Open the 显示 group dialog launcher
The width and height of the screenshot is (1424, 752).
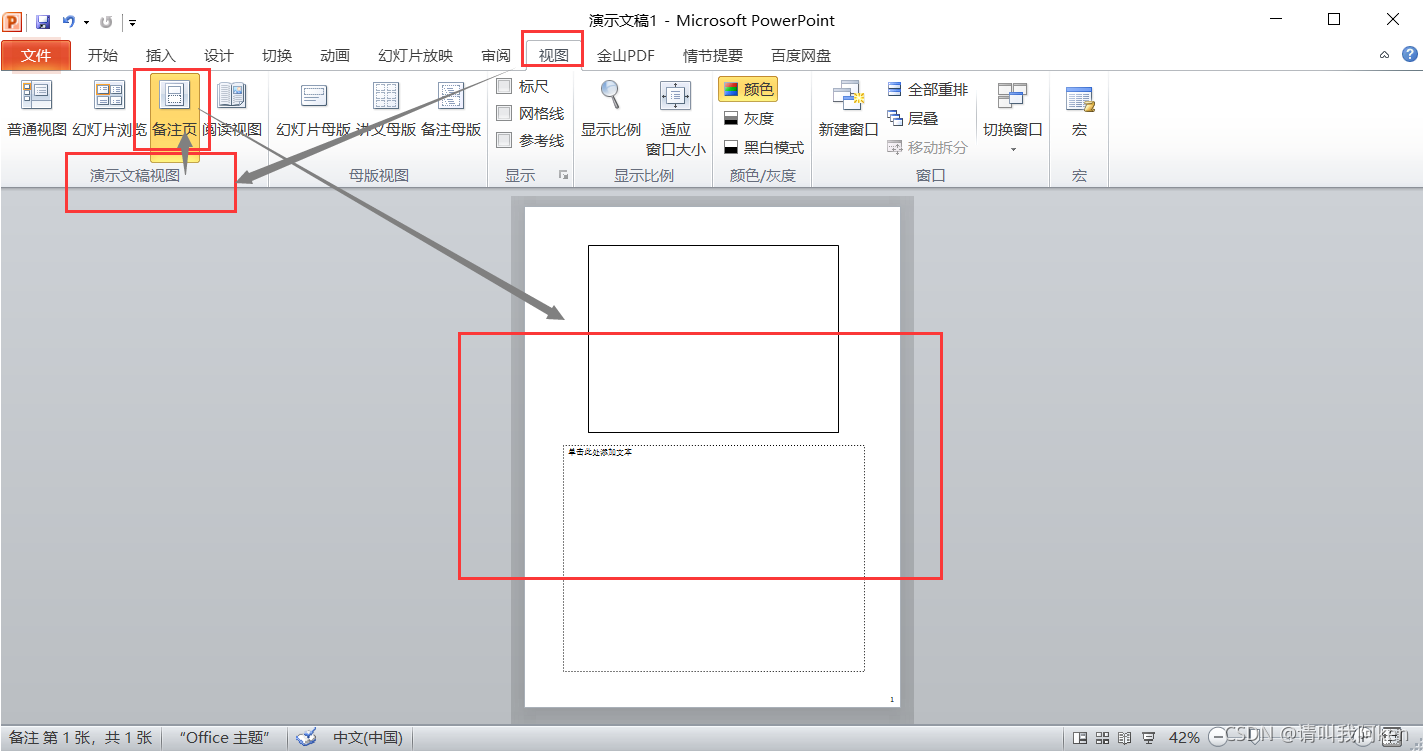(x=563, y=175)
